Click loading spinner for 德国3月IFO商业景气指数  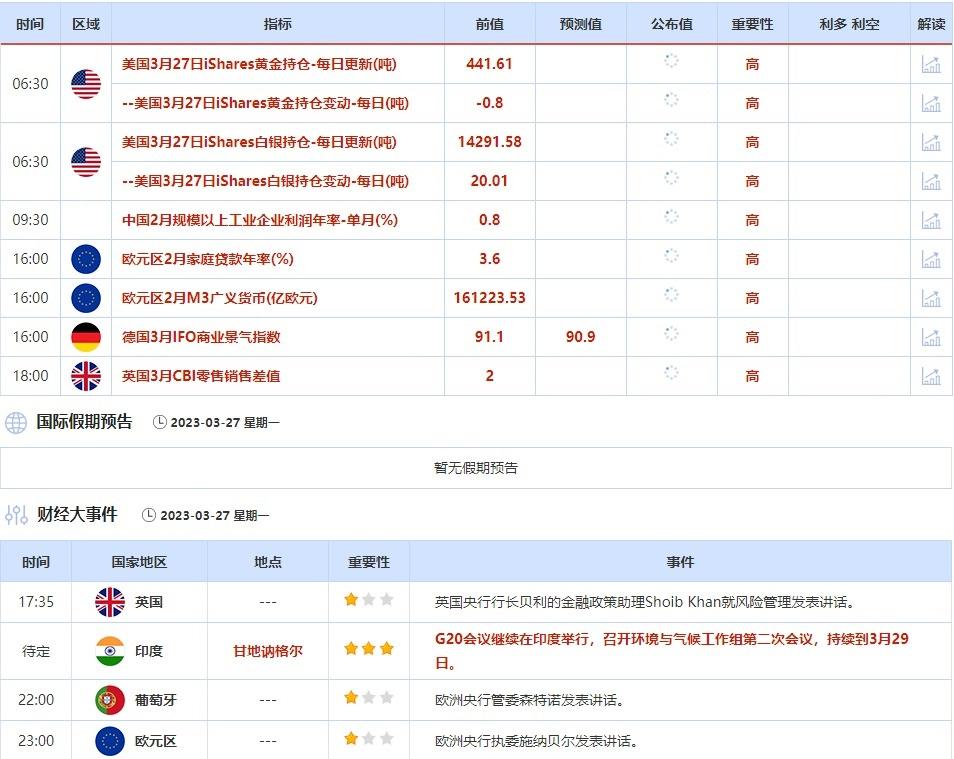tap(671, 334)
